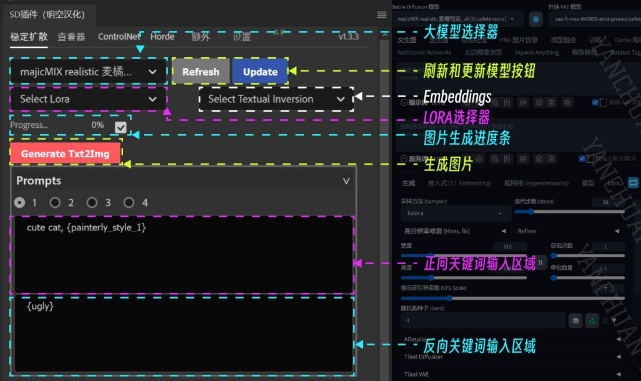Collapse the 提示词 toolbar circle arrow in WebUI
The height and width of the screenshot is (381, 641).
click(404, 103)
